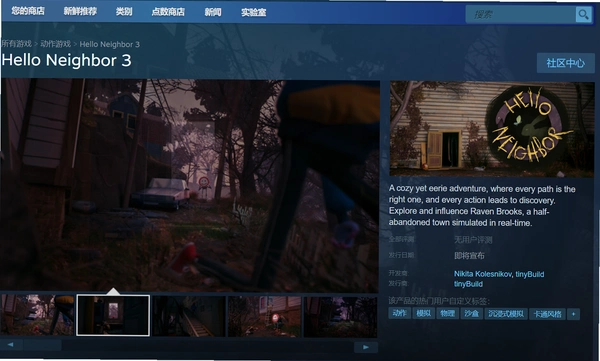Select the first screenshot thumbnail
This screenshot has height=361, width=600.
pos(38,314)
